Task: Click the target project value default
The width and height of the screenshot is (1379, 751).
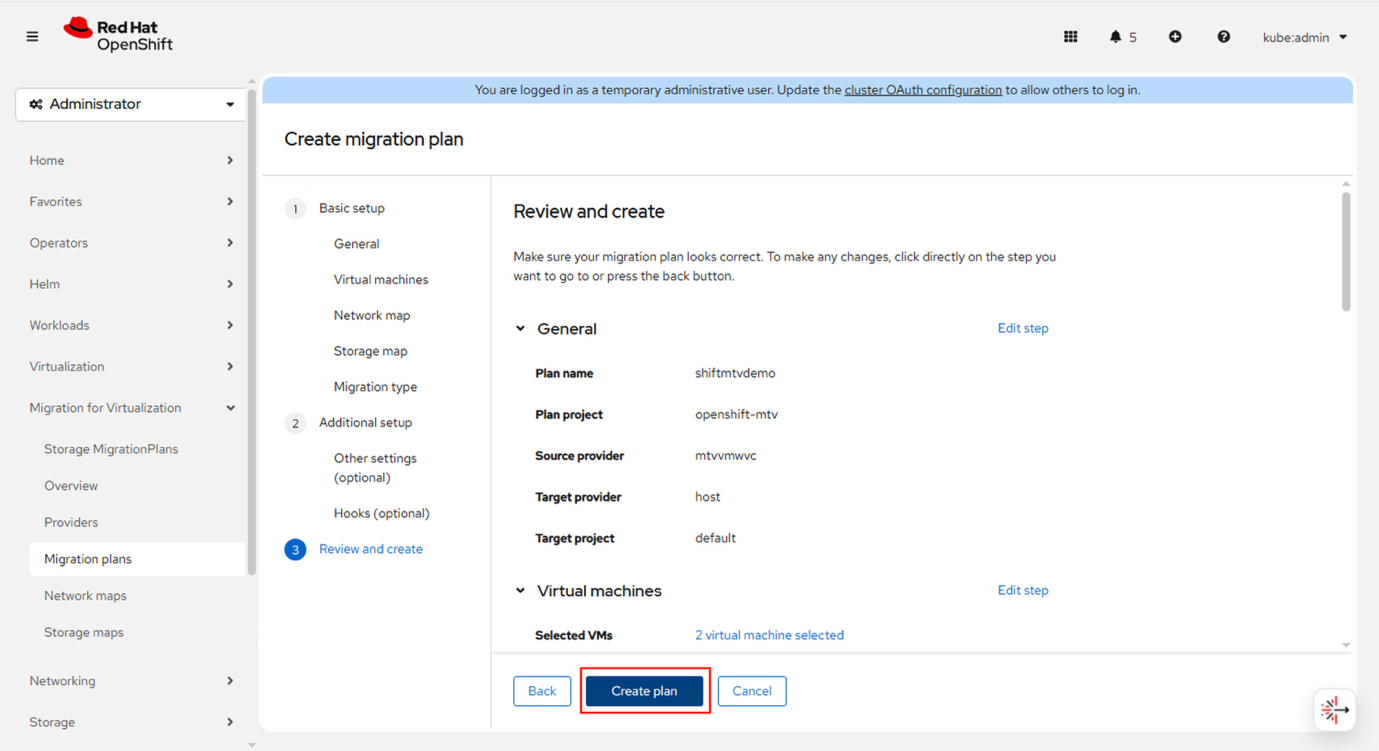Action: pos(715,538)
